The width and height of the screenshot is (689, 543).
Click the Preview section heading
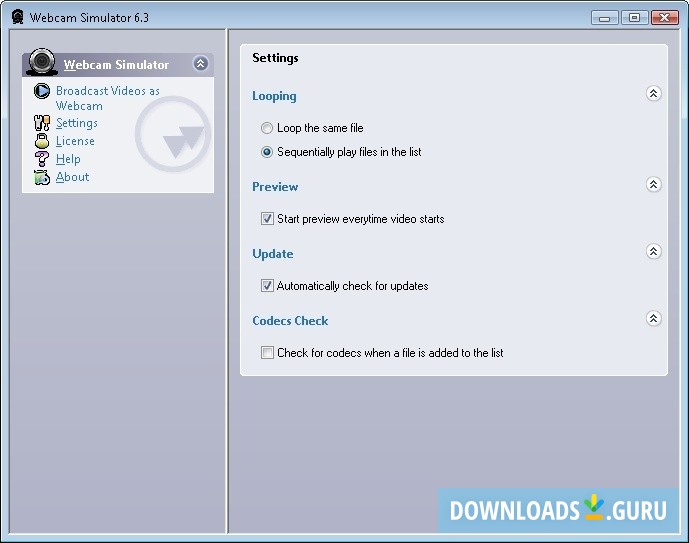[275, 187]
